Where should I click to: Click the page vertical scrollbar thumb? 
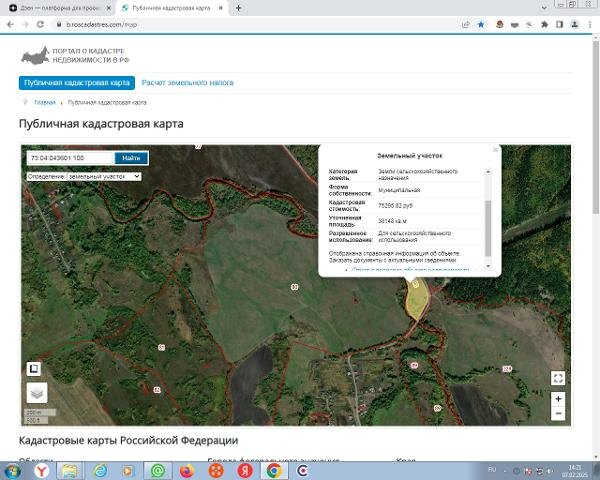pyautogui.click(x=596, y=127)
